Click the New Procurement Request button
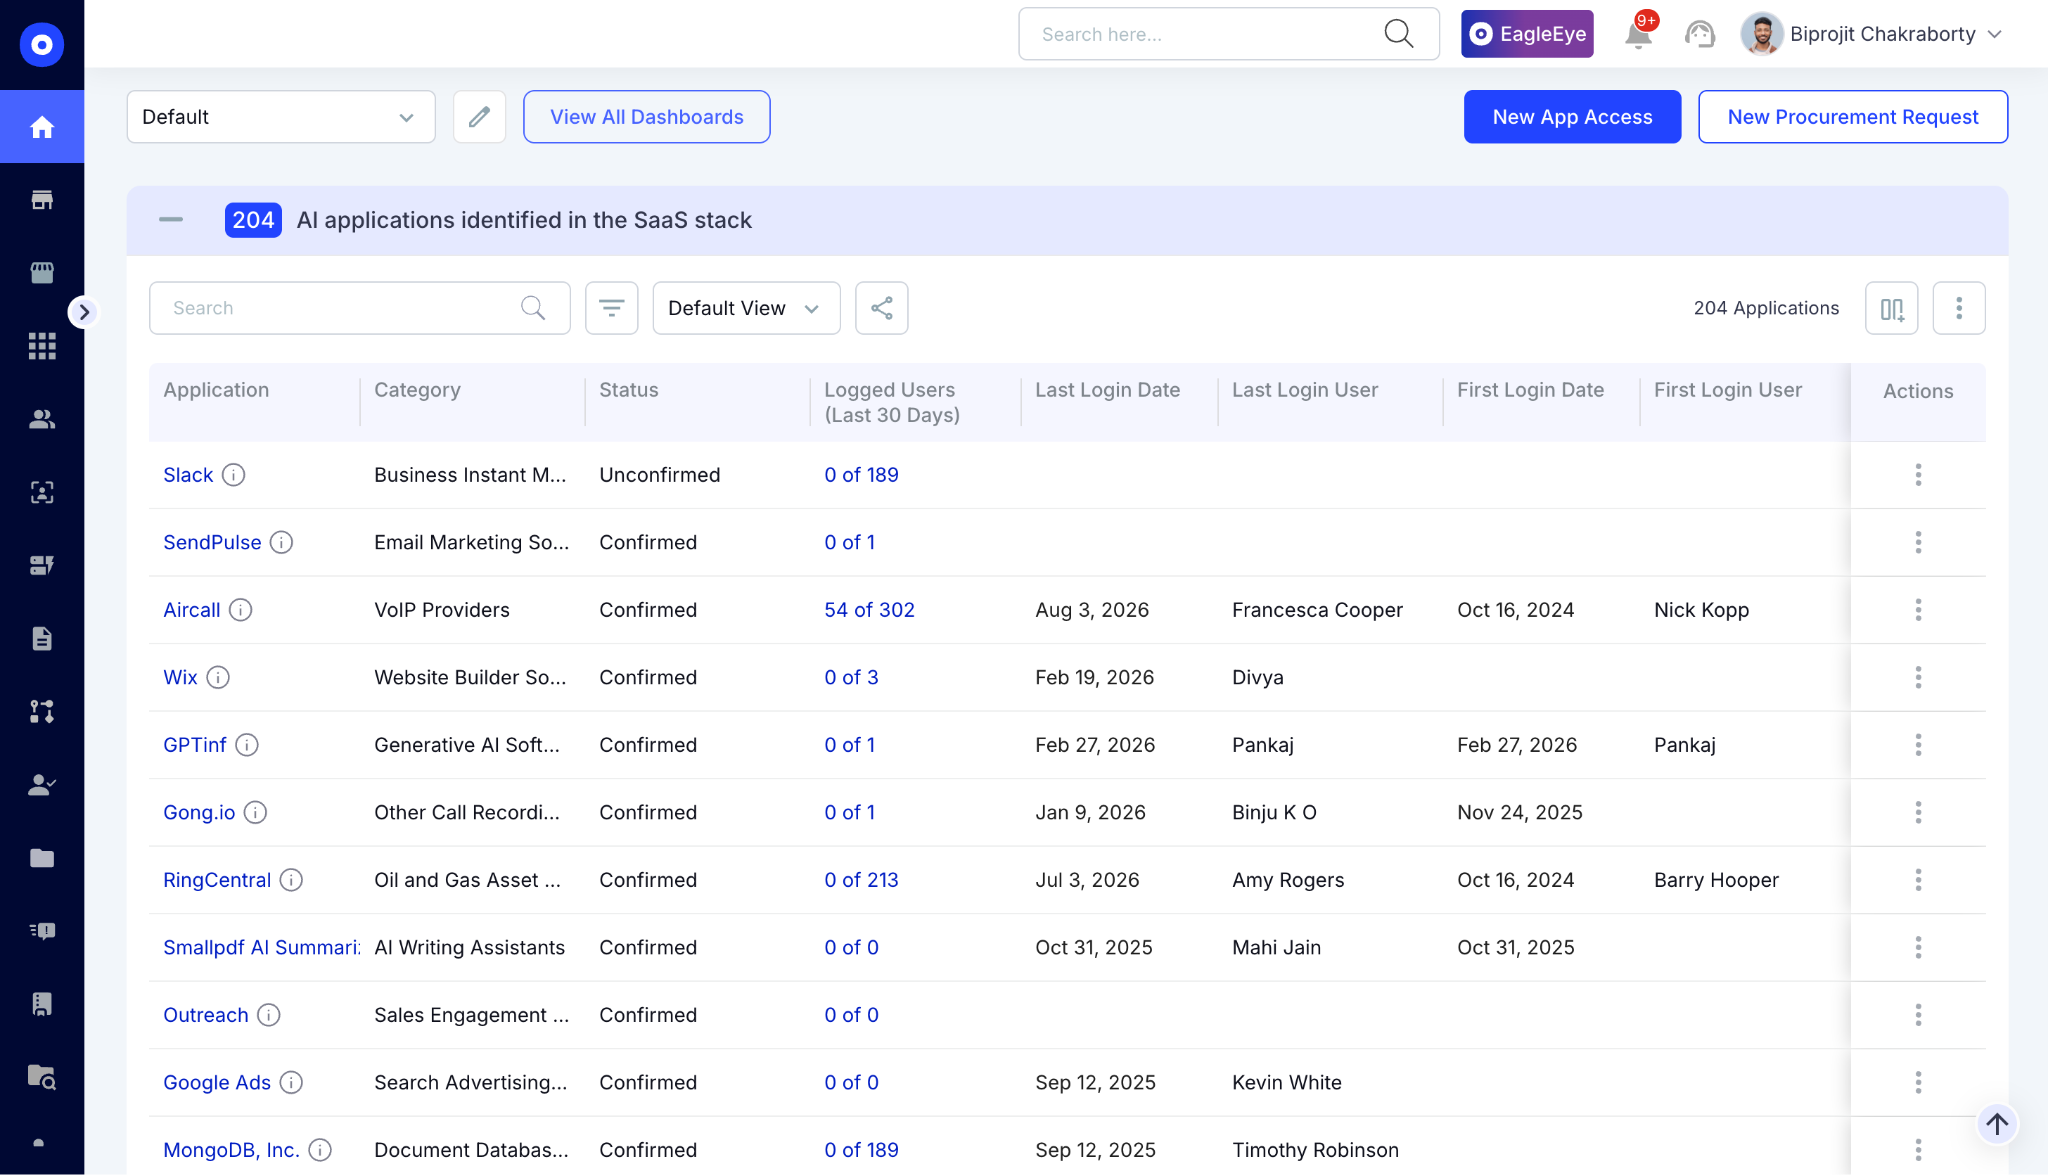Viewport: 2048px width, 1175px height. pyautogui.click(x=1853, y=117)
